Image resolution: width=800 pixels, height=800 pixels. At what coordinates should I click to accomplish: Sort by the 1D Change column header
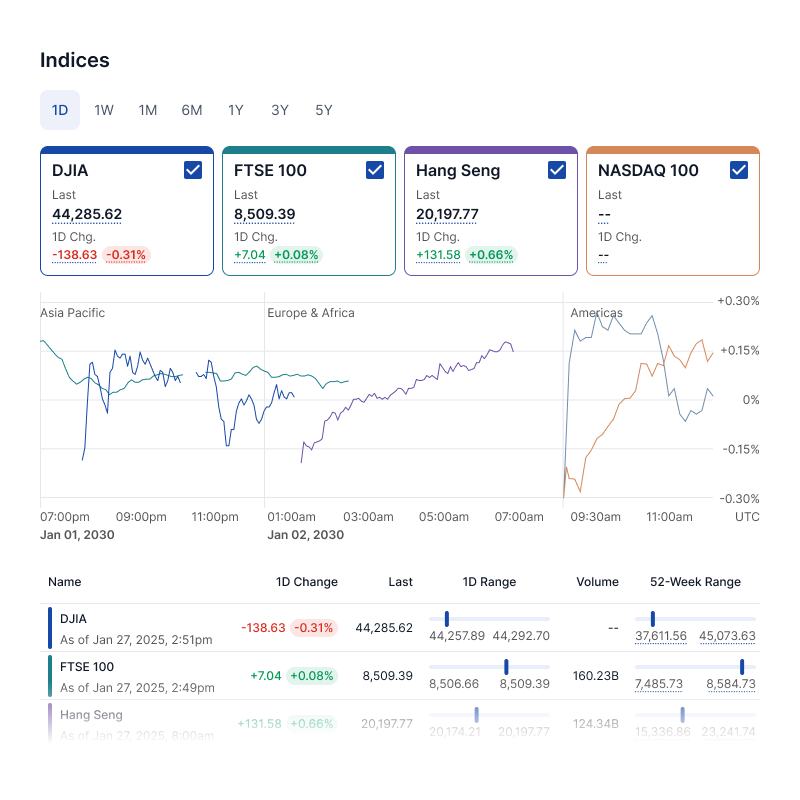click(x=307, y=582)
